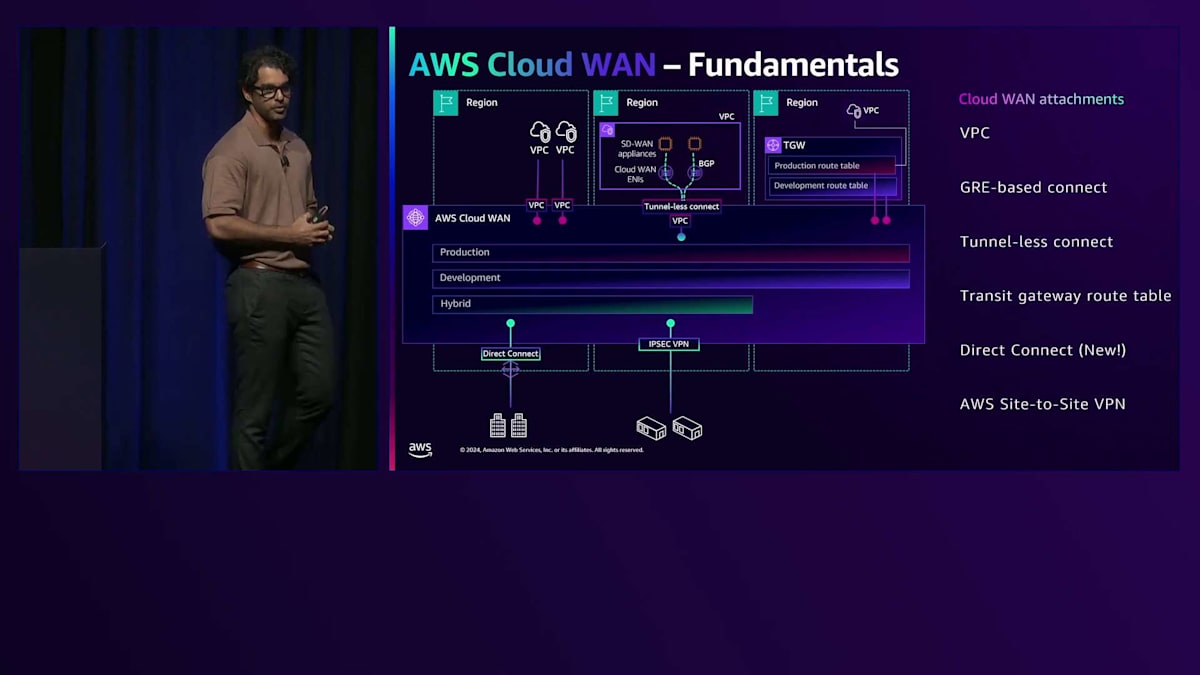Image resolution: width=1200 pixels, height=675 pixels.
Task: Click the TGW transit gateway icon
Action: click(772, 145)
